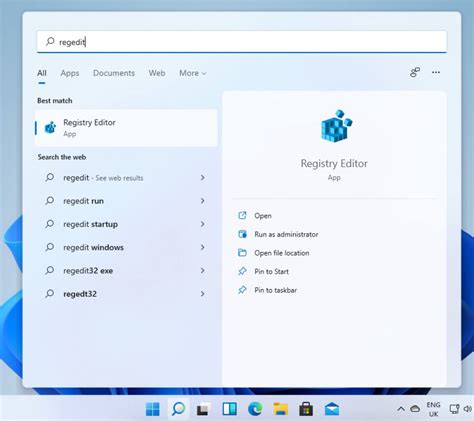
Task: Select the Registry Editor best match result
Action: click(126, 128)
